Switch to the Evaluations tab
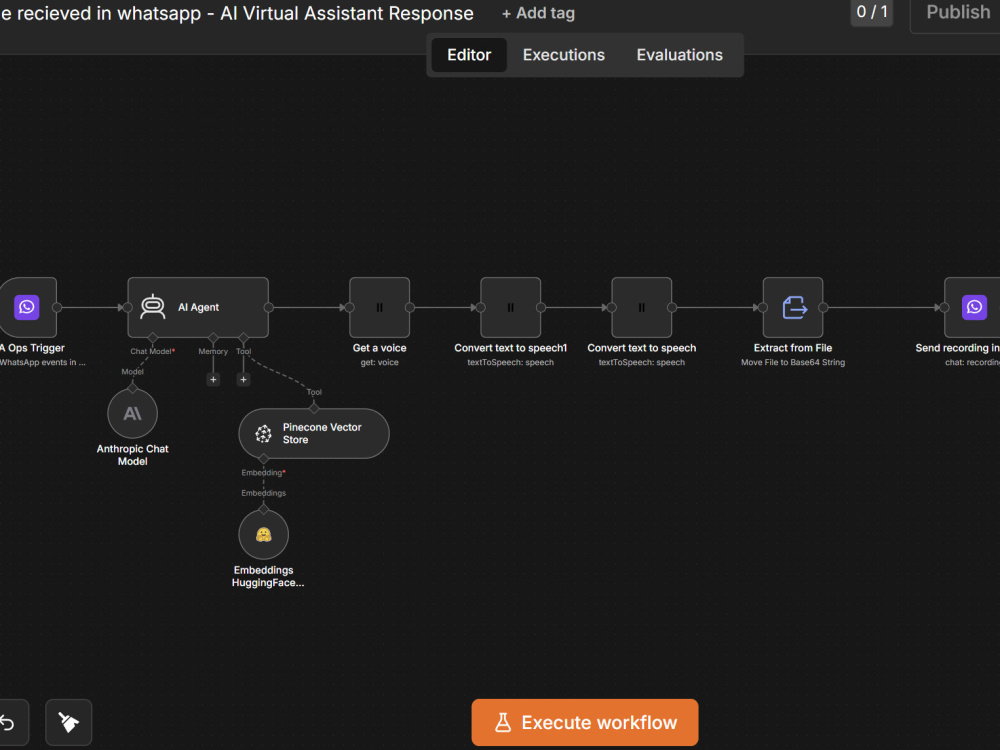 point(679,55)
